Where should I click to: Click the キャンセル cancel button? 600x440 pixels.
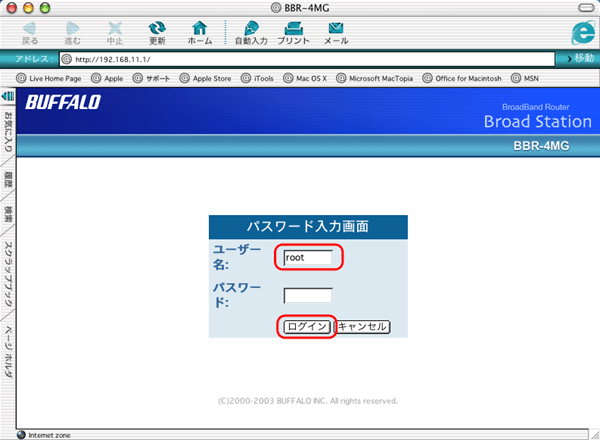362,326
